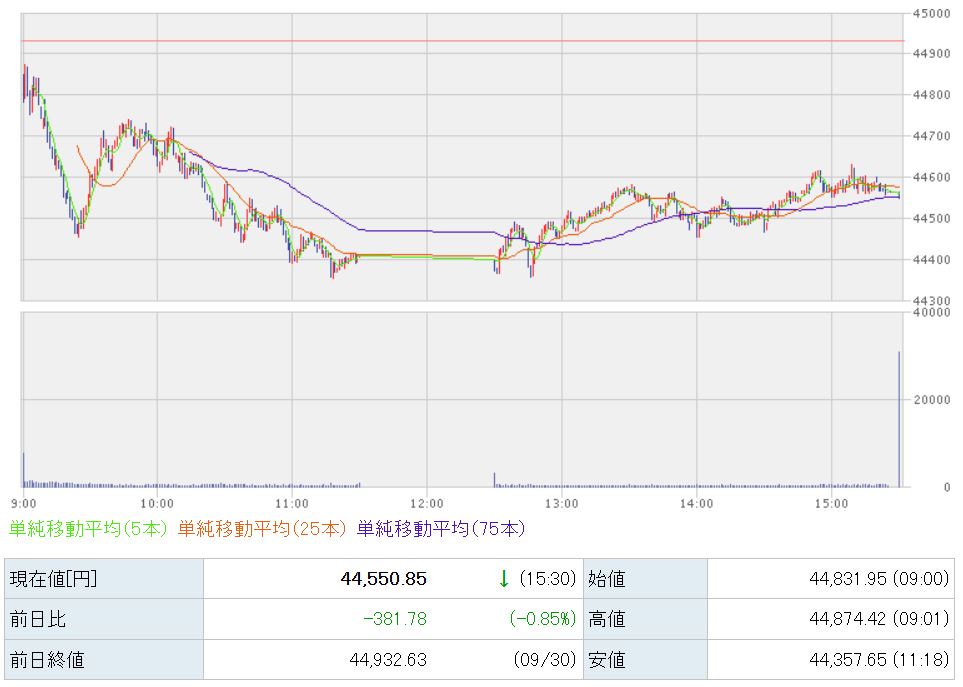
Task: Click the (-0.85%) percent change
Action: (539, 619)
